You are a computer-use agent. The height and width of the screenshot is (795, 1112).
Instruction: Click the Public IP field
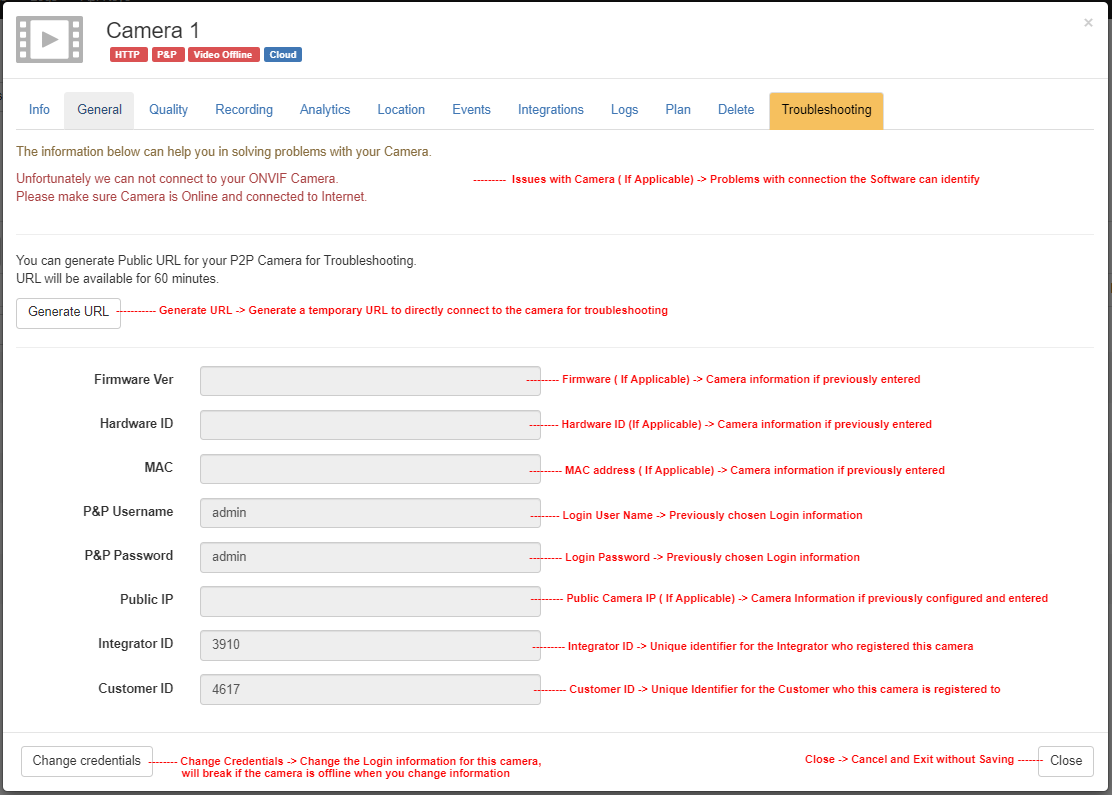pos(370,601)
